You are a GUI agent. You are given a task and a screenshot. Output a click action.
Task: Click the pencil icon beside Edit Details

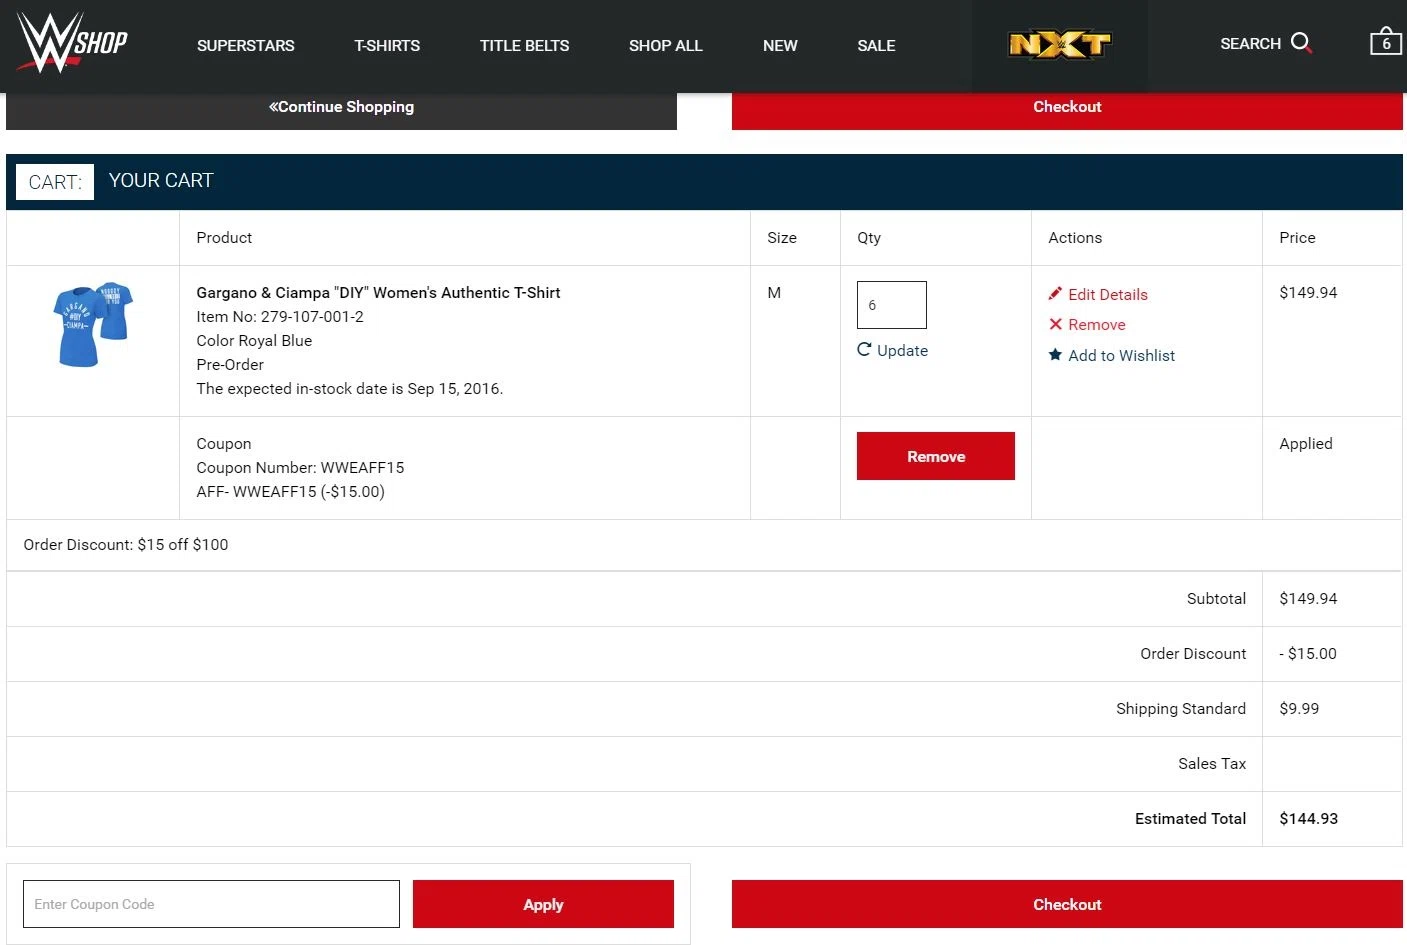click(x=1055, y=294)
